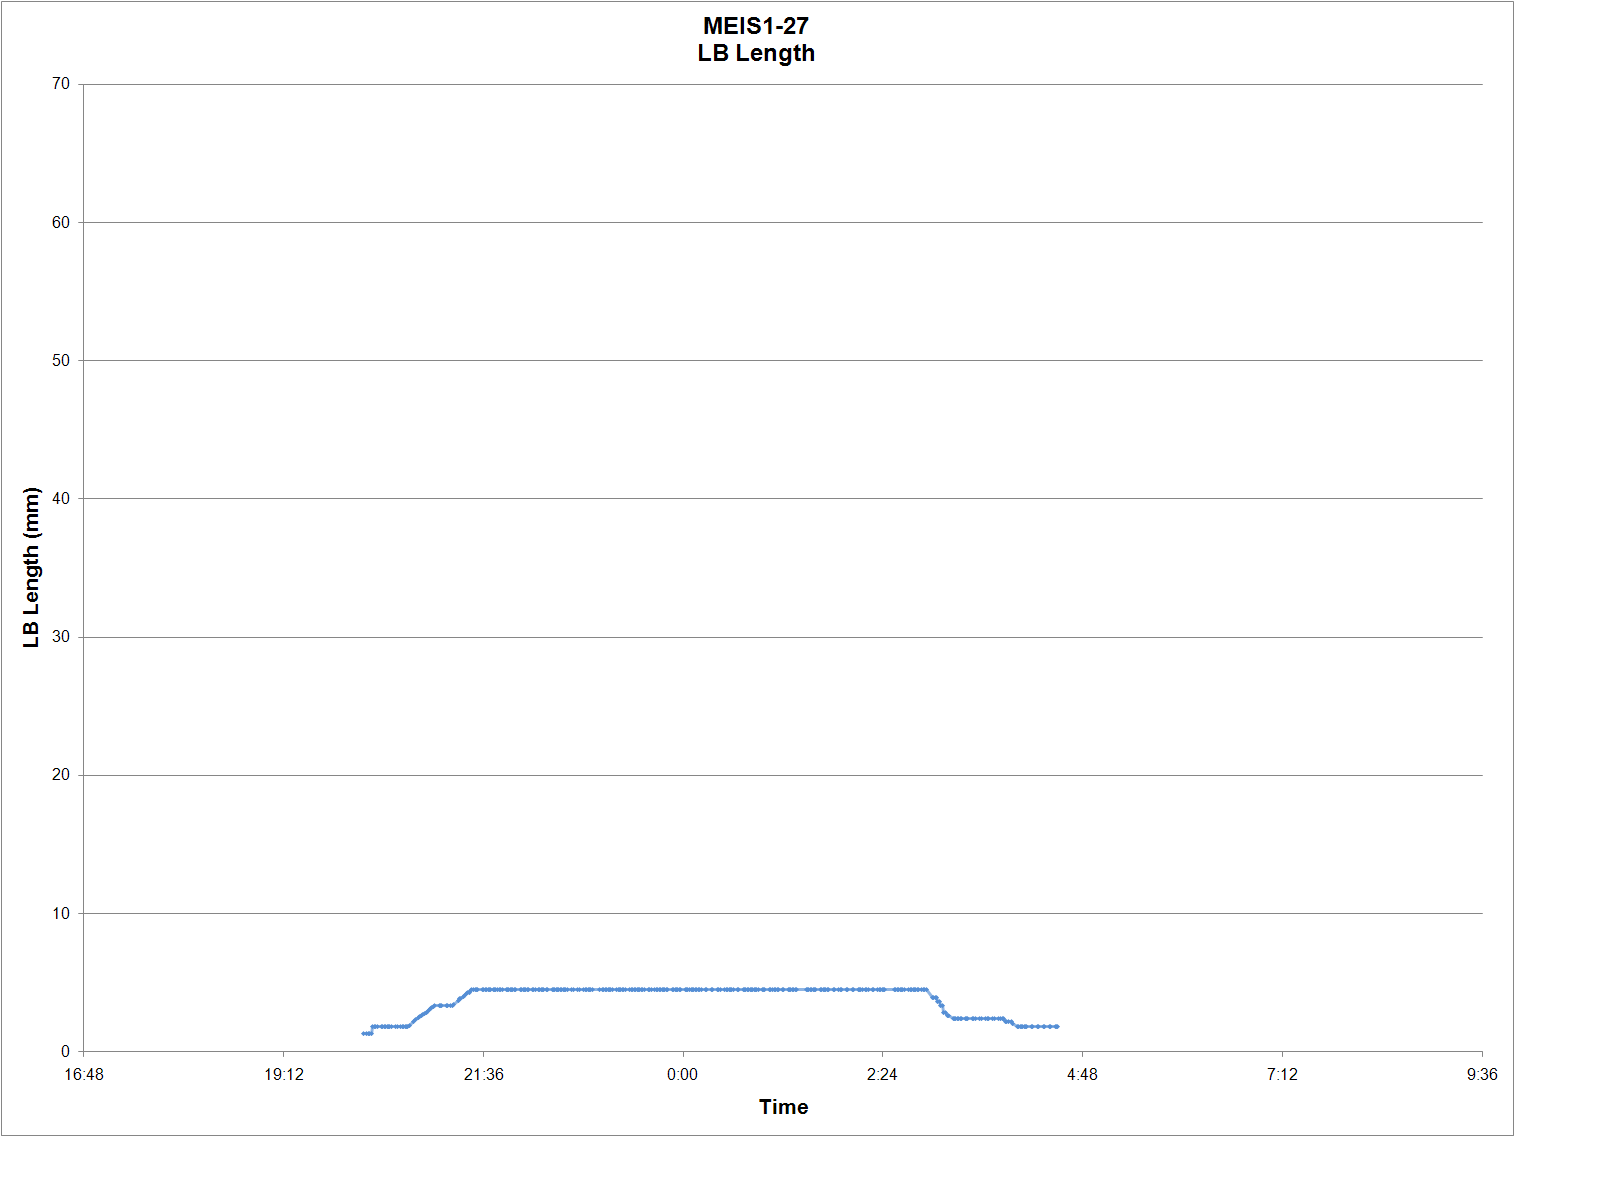Select the 19:12 tick label on the x-axis
The width and height of the screenshot is (1598, 1202).
coord(284,1075)
